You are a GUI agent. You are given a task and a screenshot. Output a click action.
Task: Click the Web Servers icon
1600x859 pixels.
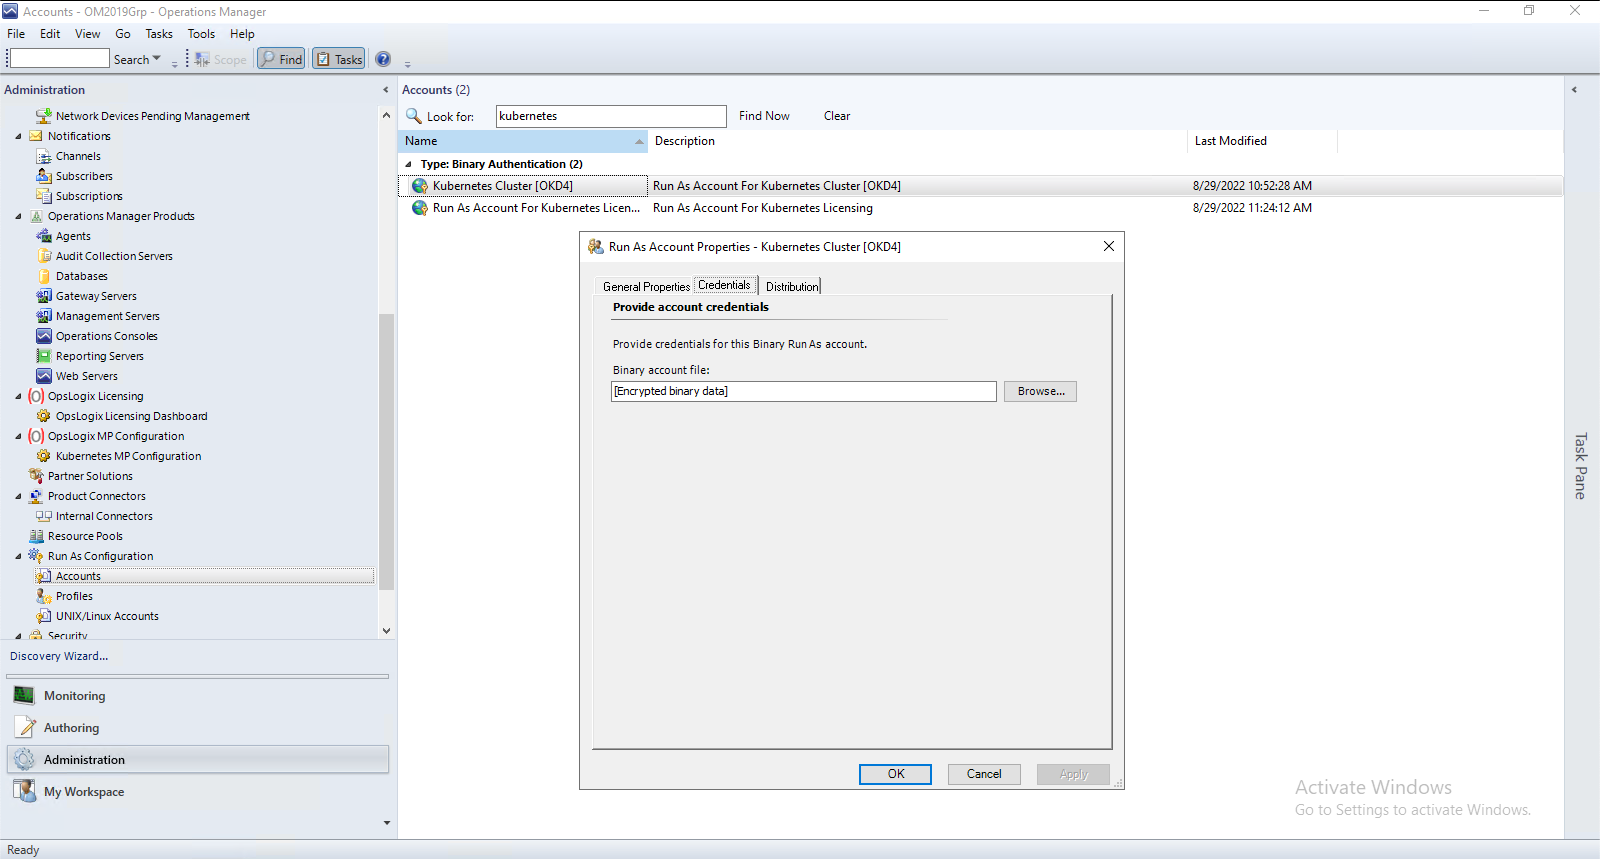click(x=44, y=376)
